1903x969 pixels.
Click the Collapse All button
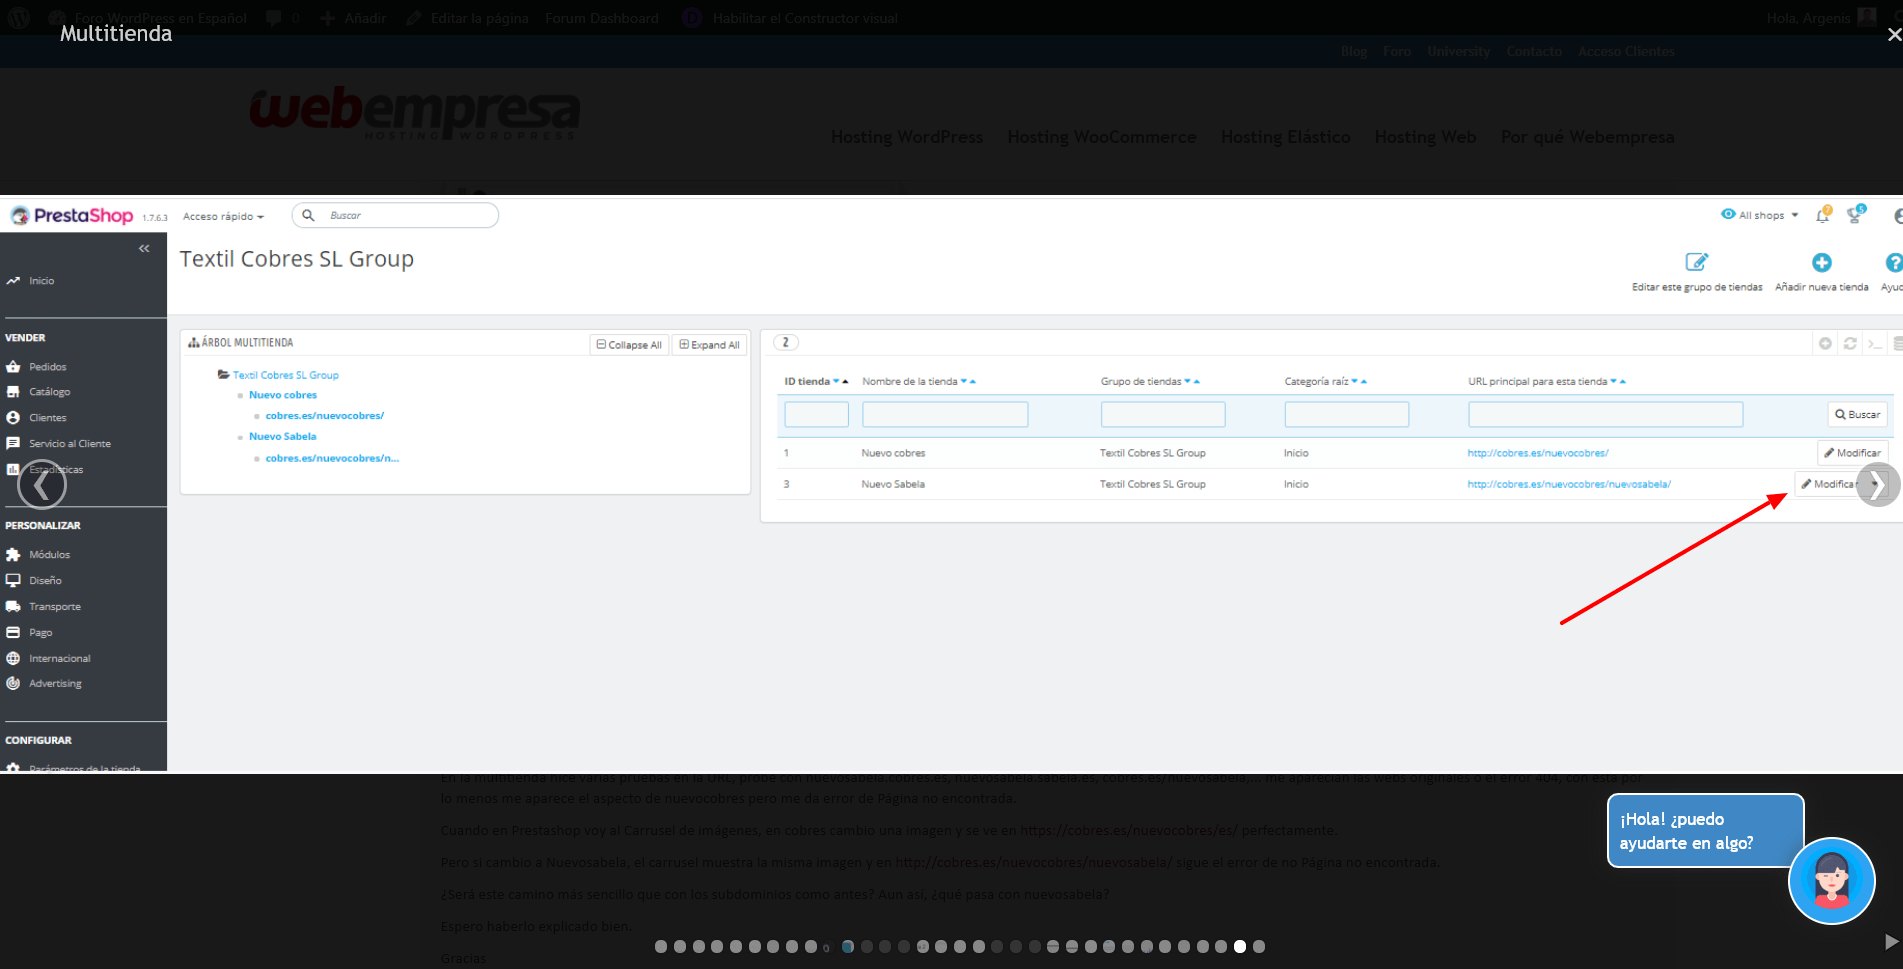629,345
